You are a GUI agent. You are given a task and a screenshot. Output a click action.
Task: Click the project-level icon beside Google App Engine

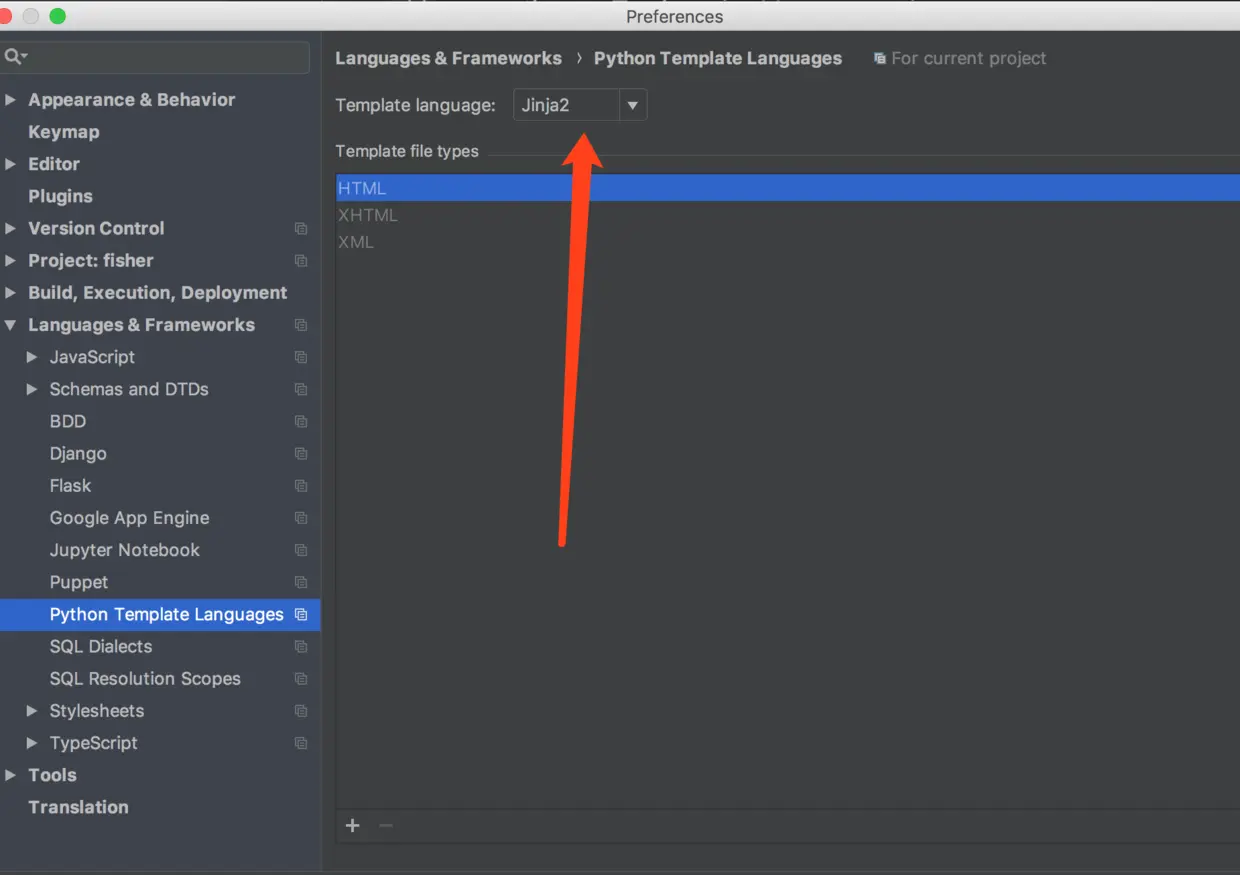[x=300, y=518]
